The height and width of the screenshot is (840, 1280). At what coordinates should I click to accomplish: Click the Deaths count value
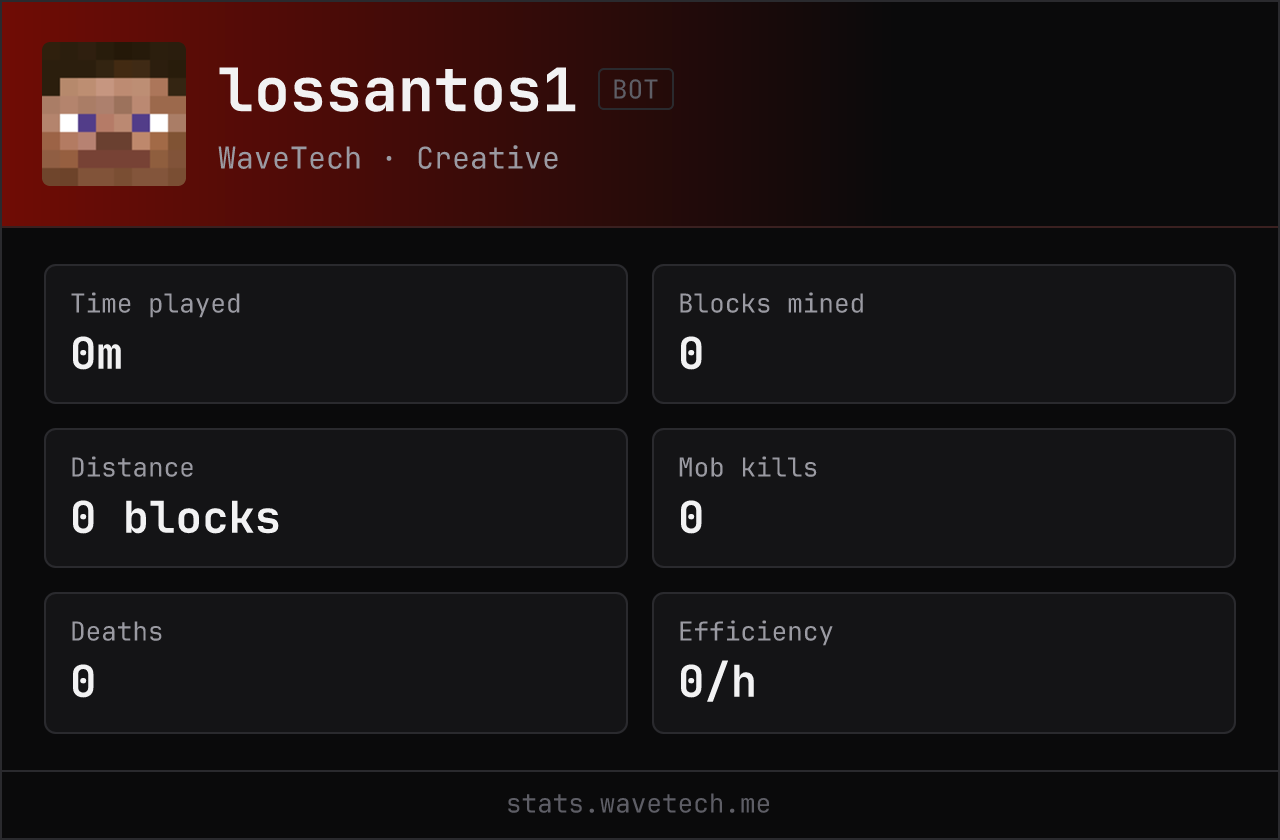(x=83, y=682)
